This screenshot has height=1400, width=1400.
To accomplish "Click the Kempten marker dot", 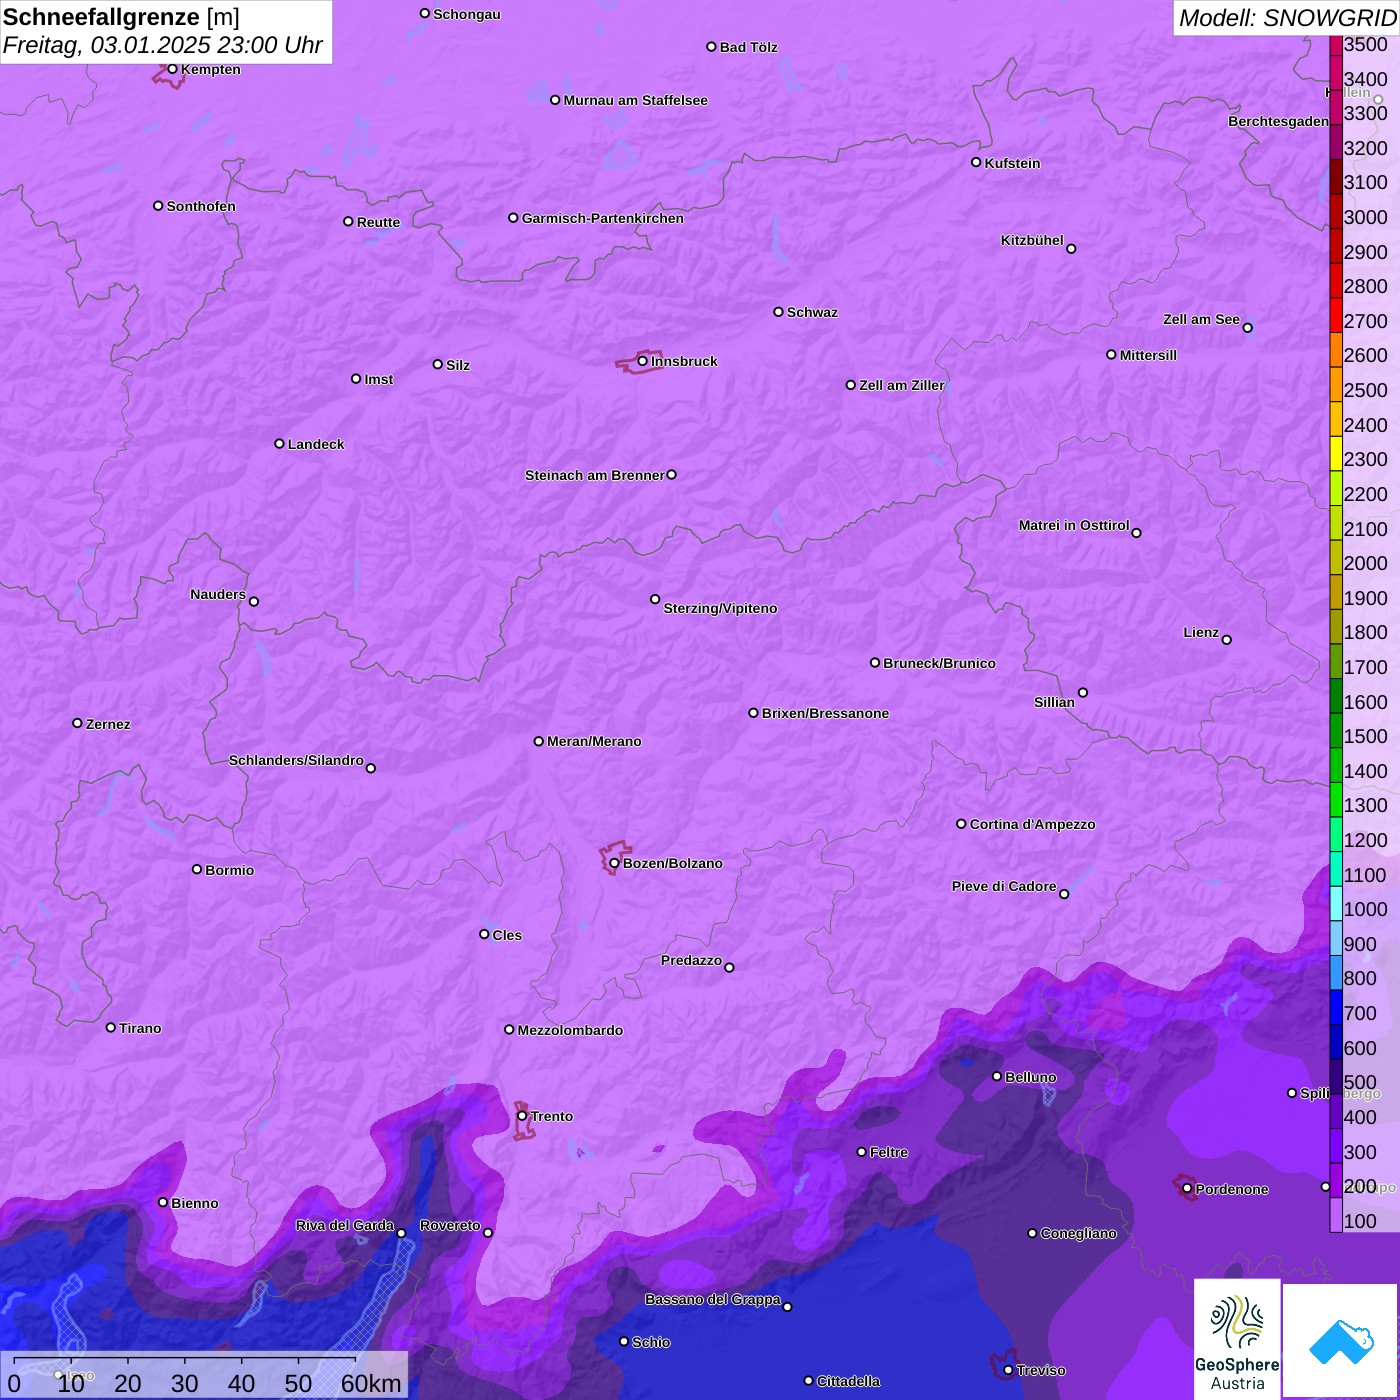I will point(172,69).
